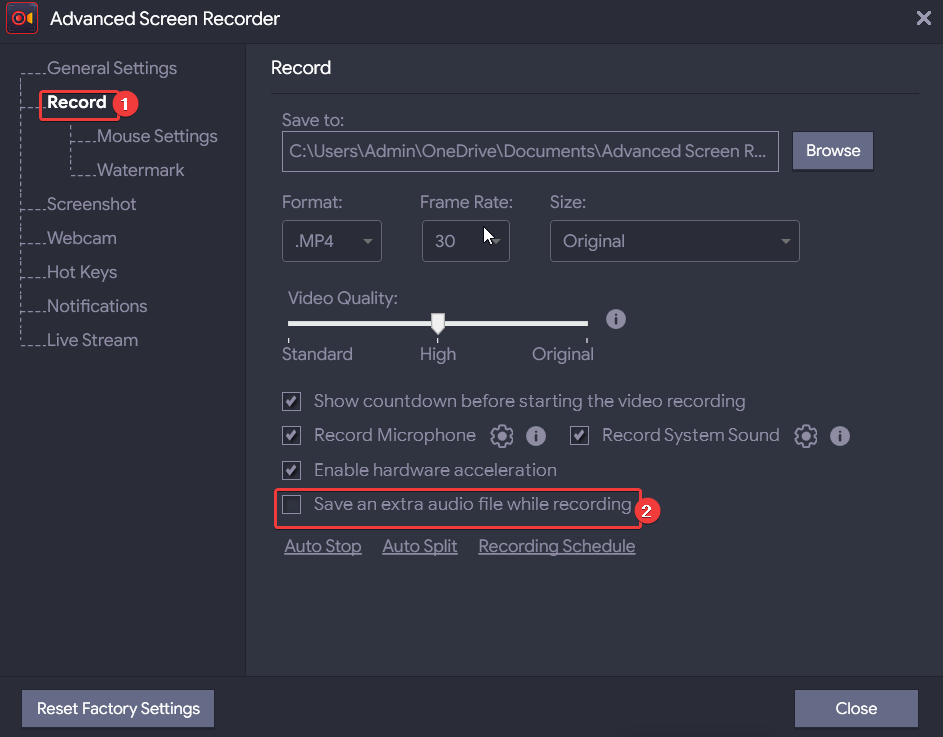This screenshot has width=943, height=737.
Task: Disable the Record Microphone option
Action: [291, 435]
